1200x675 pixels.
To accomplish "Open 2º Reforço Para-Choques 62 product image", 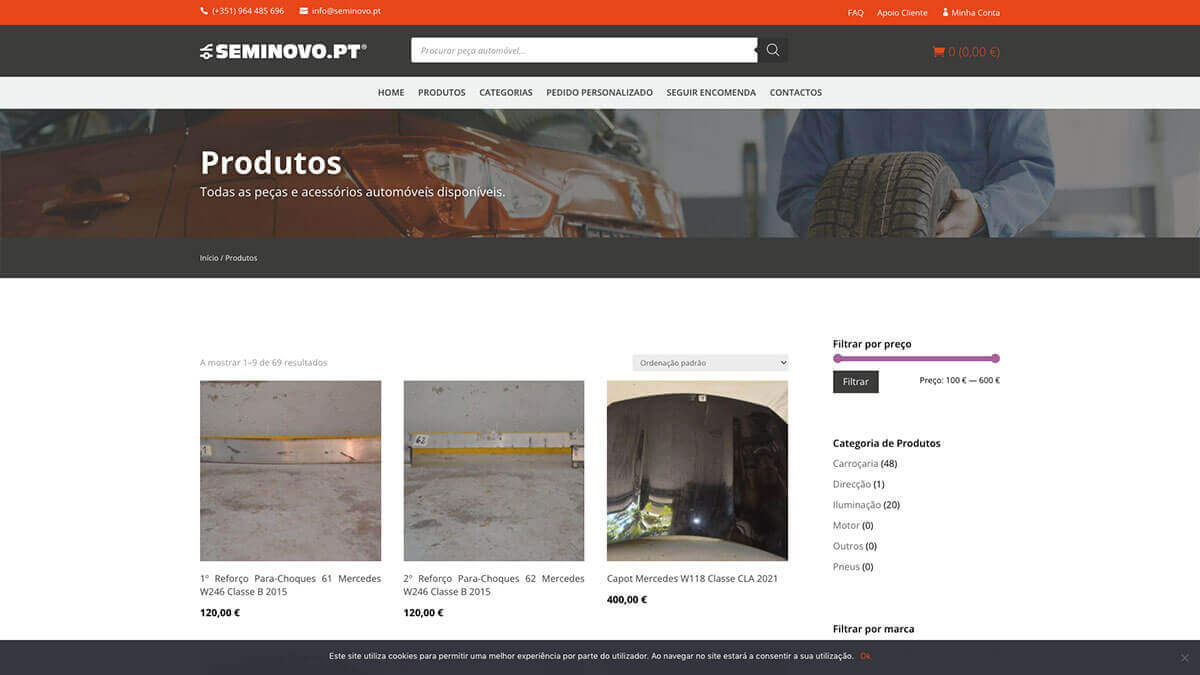I will click(x=494, y=471).
